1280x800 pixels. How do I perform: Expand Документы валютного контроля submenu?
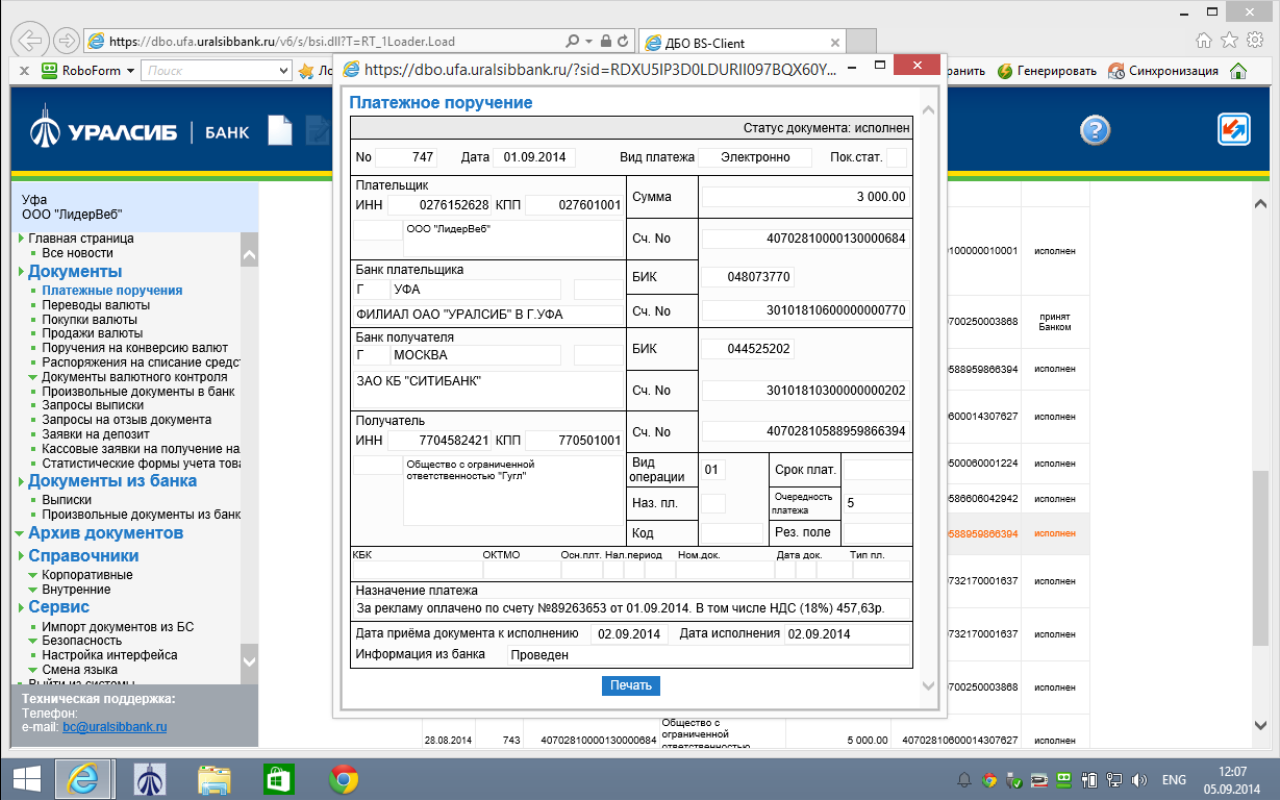34,377
